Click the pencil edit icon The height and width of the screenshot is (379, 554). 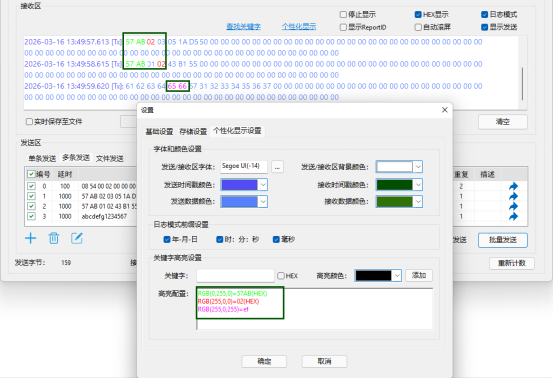[x=77, y=238]
